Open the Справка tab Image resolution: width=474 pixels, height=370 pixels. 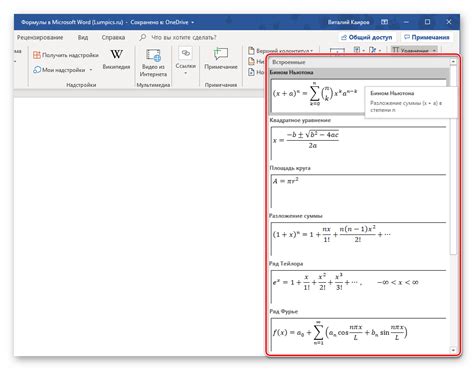pos(113,37)
